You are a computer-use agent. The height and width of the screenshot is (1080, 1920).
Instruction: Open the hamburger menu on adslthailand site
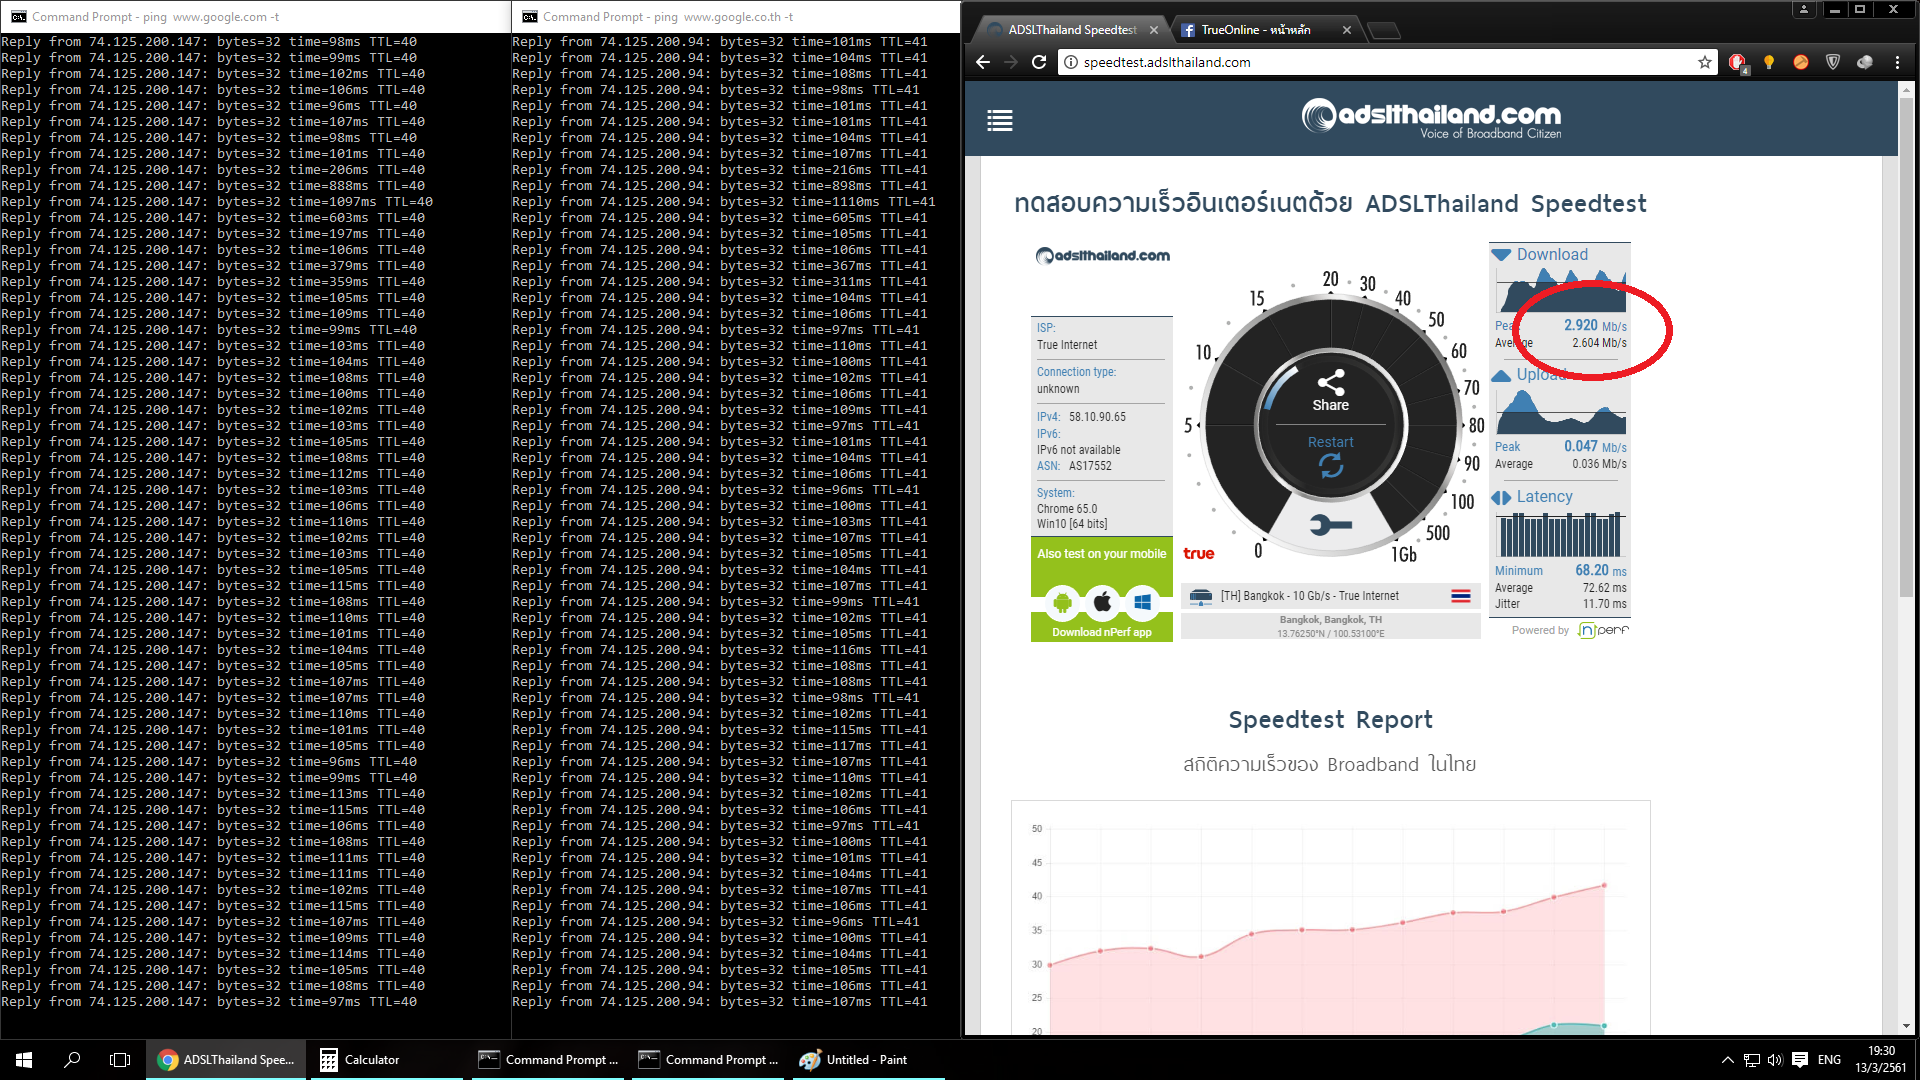[x=999, y=121]
